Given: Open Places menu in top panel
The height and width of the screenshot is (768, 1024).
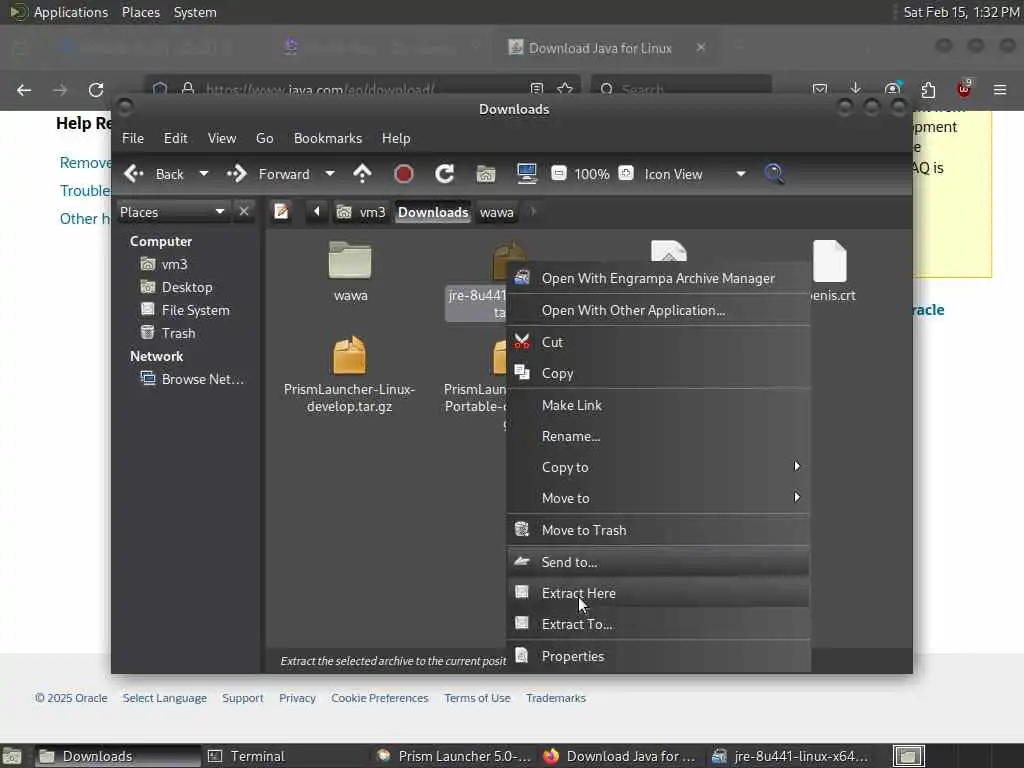Looking at the screenshot, I should click(x=140, y=12).
